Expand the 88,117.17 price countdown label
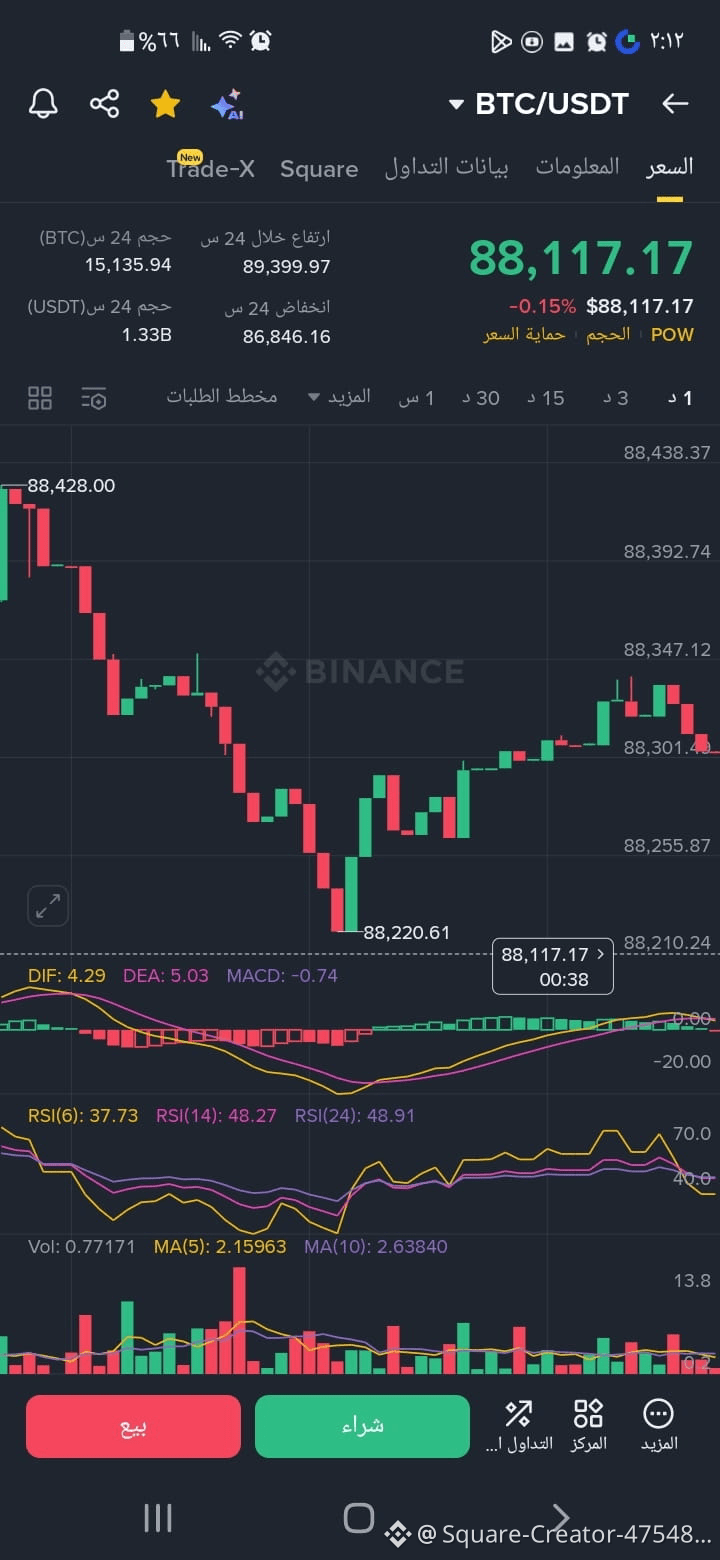Viewport: 720px width, 1560px height. click(553, 966)
